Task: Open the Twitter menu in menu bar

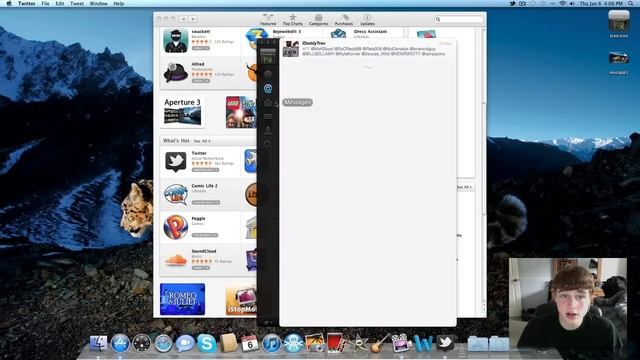Action: pyautogui.click(x=27, y=3)
